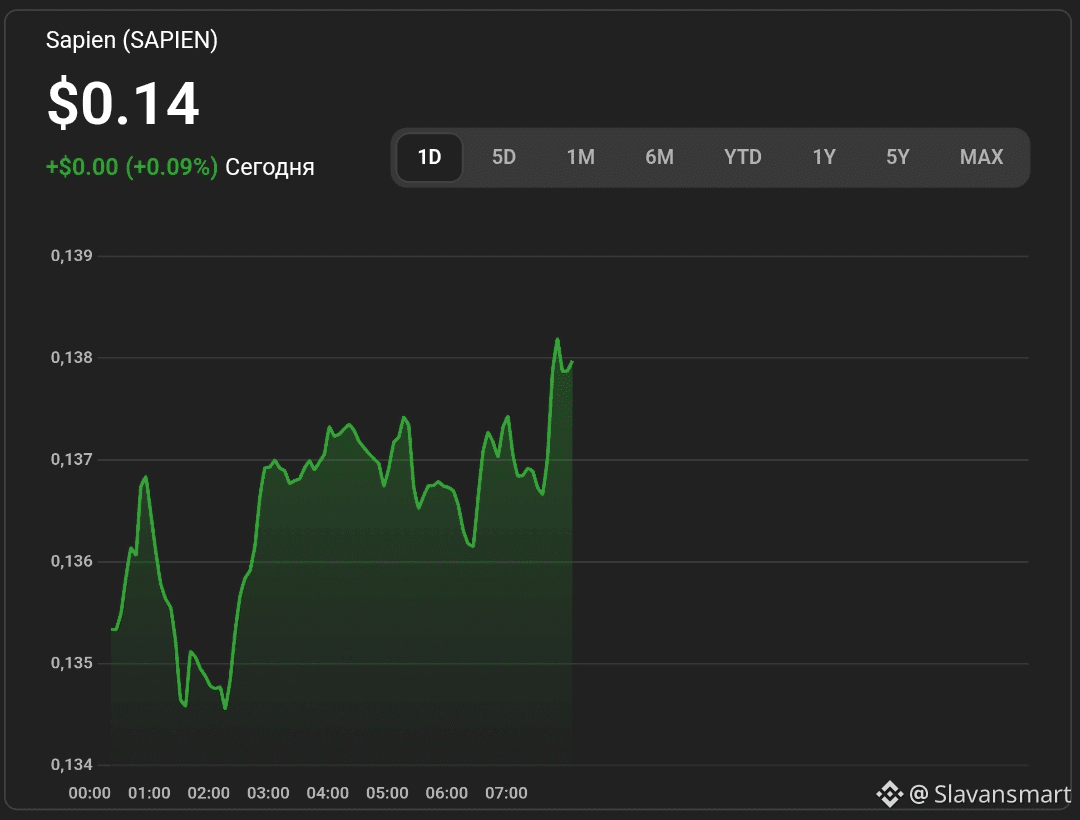Open the @Slavansmart watermark link
Image resolution: width=1080 pixels, height=820 pixels.
(989, 794)
